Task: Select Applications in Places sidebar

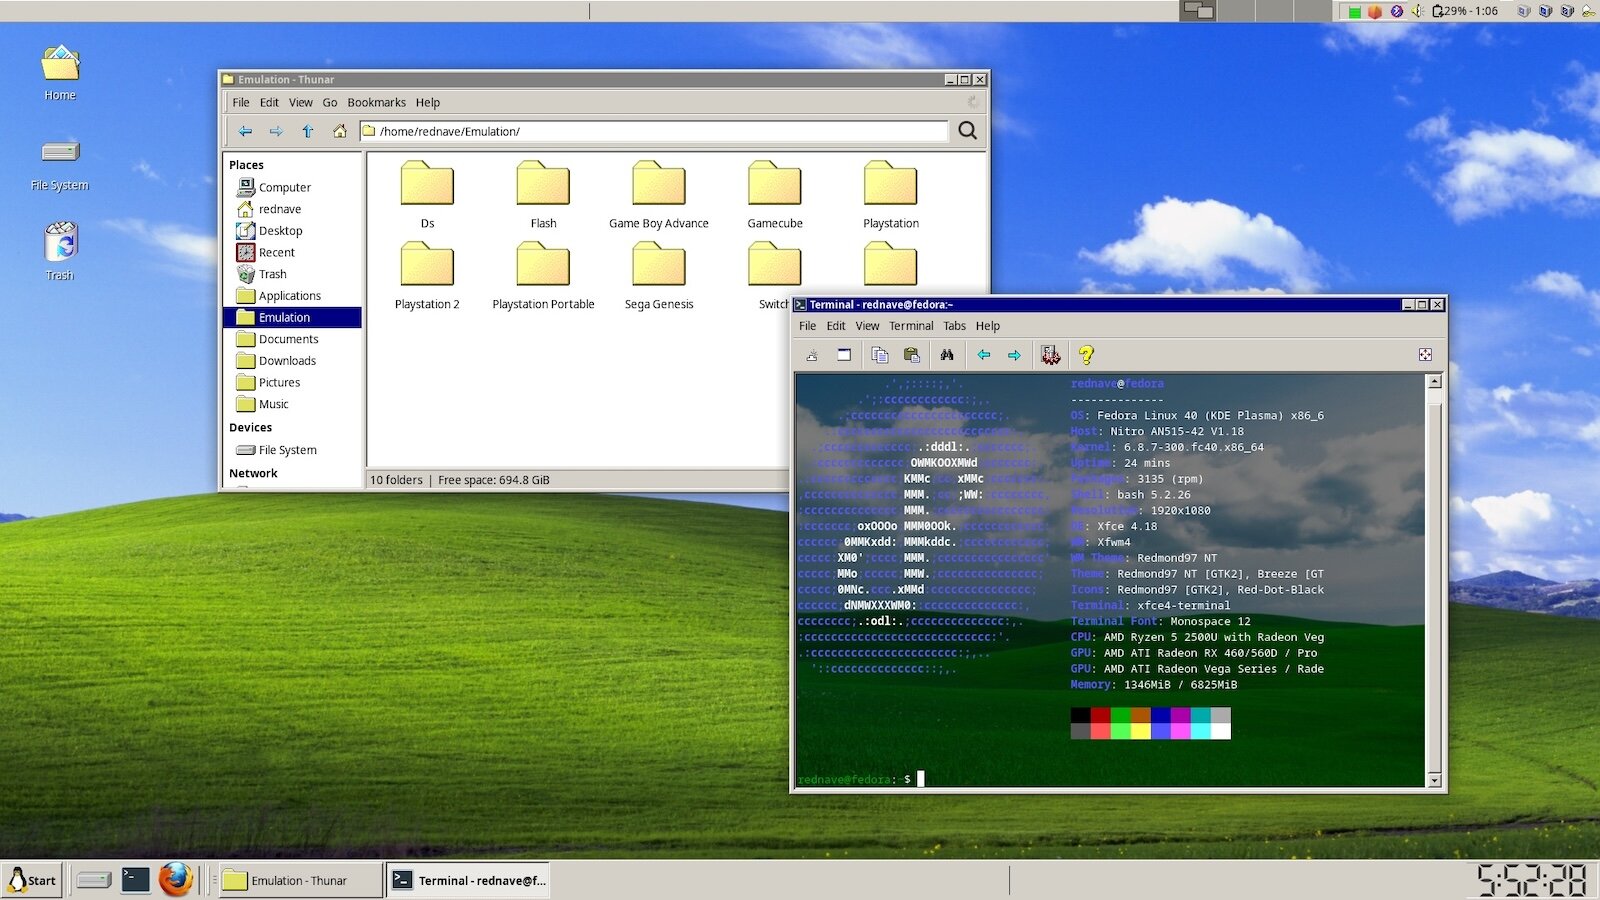Action: pos(292,296)
